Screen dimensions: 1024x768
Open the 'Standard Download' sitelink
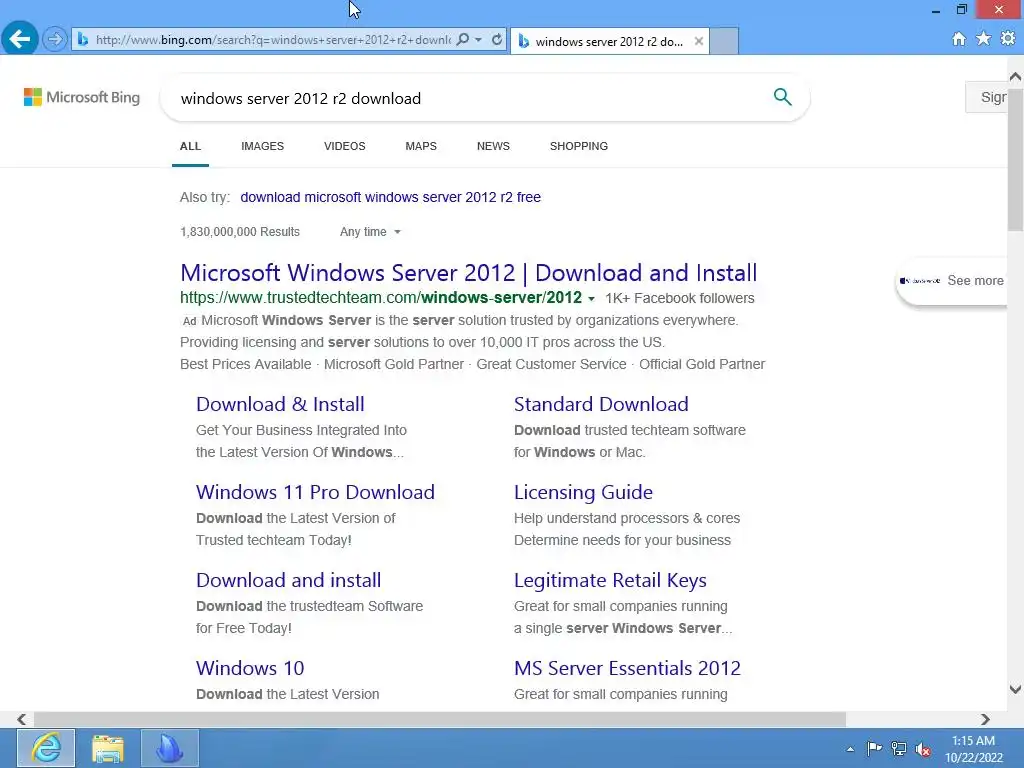(x=601, y=404)
